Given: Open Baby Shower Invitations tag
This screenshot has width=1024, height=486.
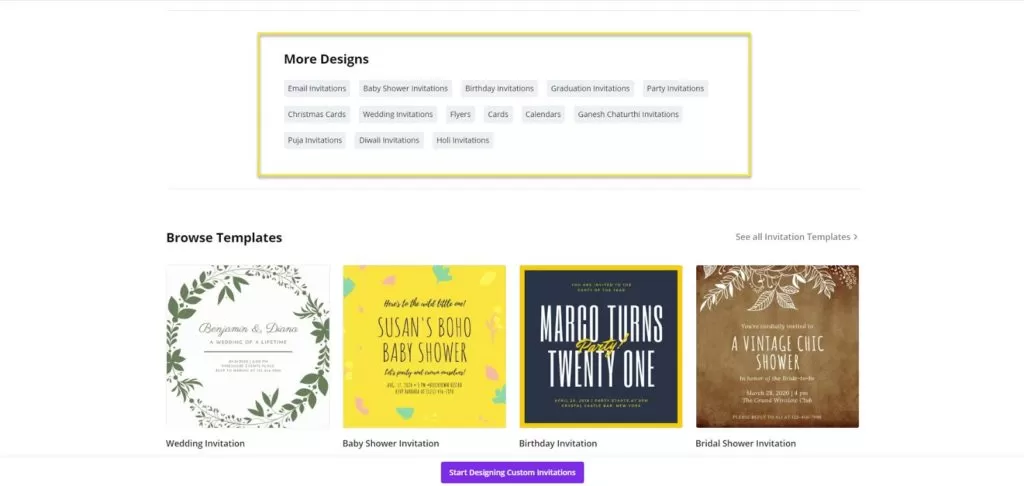Looking at the screenshot, I should tap(405, 88).
